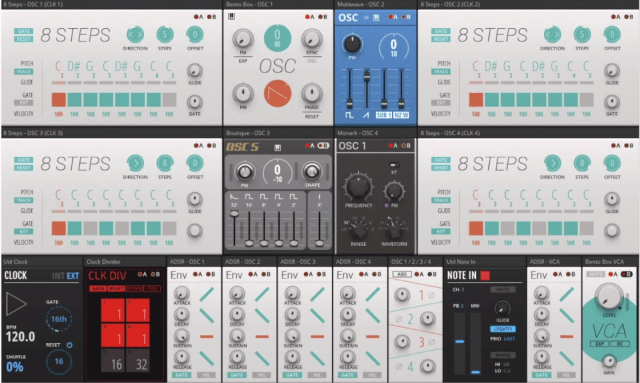This screenshot has height=383, width=640.
Task: Click the Clock play triangle button
Action: point(16,304)
